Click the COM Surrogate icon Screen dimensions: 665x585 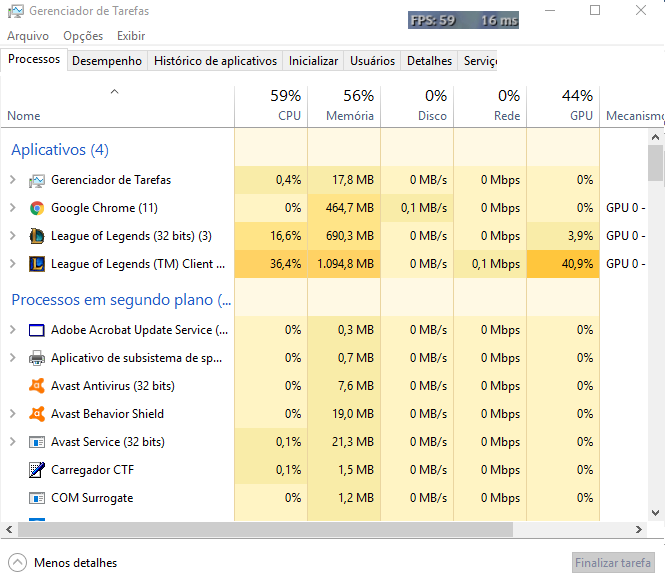(37, 498)
